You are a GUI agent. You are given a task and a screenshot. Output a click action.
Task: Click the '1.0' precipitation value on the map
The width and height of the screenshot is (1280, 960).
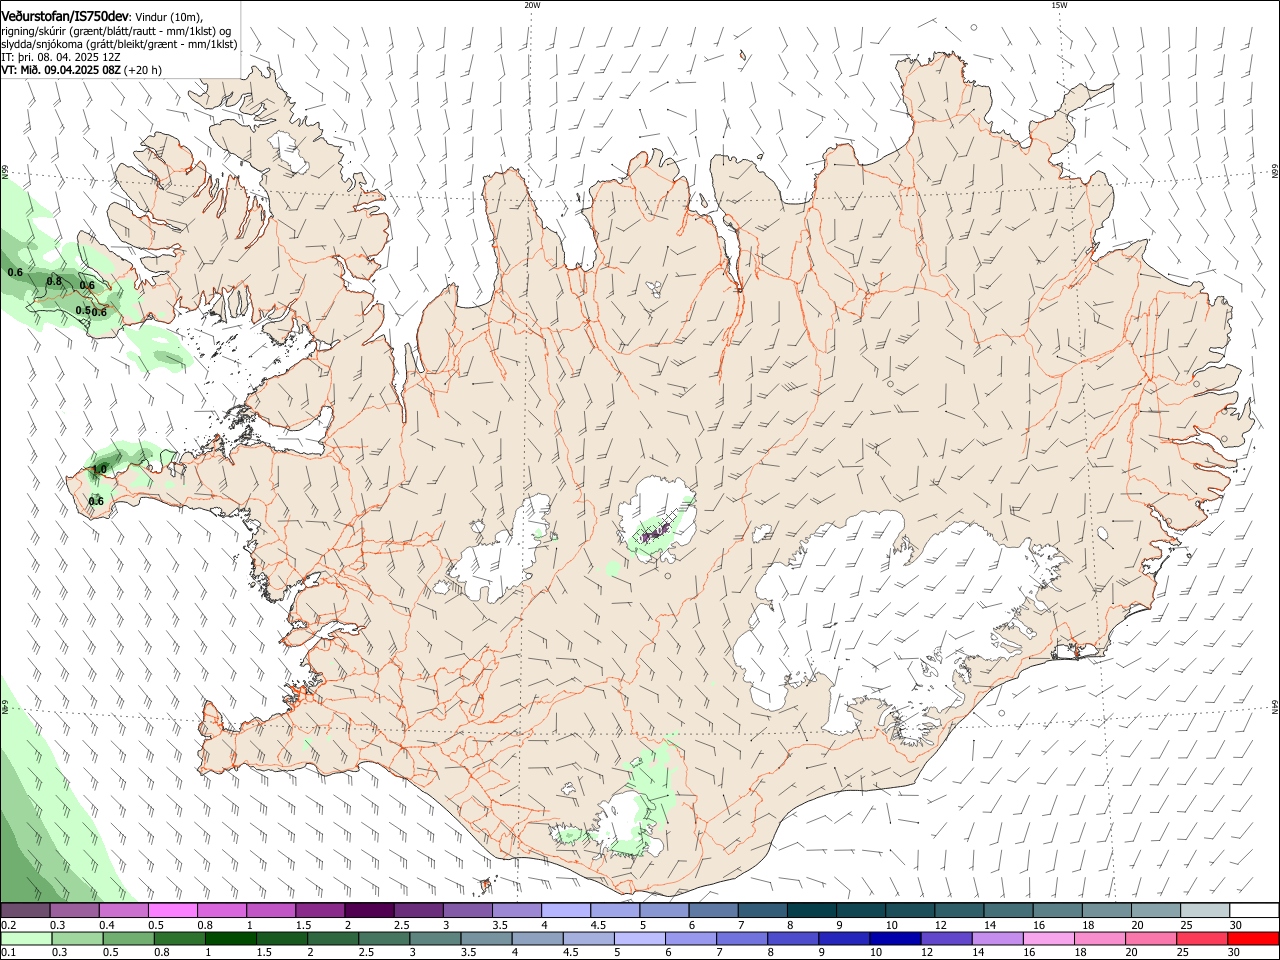99,469
